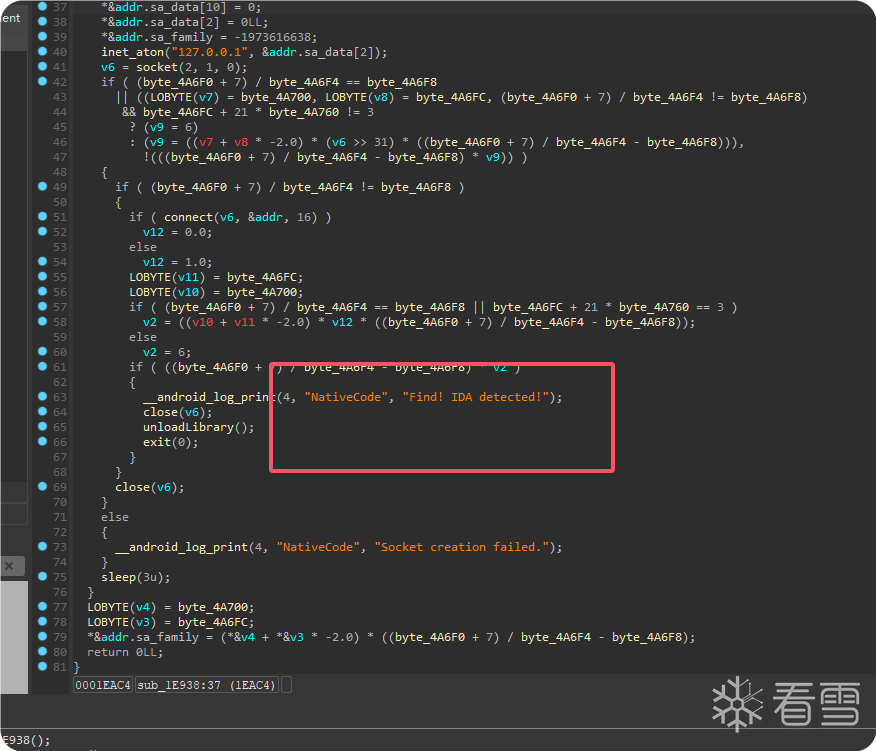
Task: Click the blue dot beside line 57
Action: (x=42, y=306)
